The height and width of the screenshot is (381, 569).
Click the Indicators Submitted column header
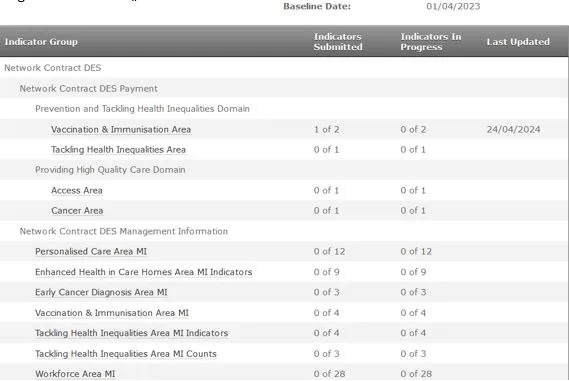(x=338, y=42)
